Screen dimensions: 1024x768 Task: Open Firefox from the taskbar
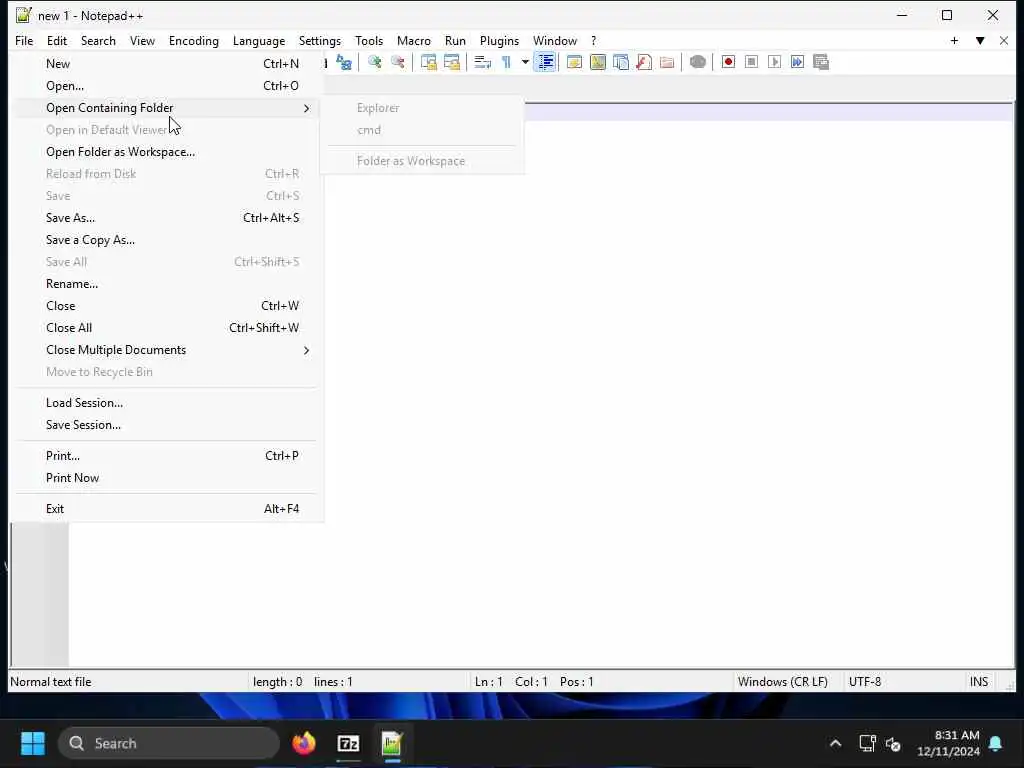tap(304, 743)
